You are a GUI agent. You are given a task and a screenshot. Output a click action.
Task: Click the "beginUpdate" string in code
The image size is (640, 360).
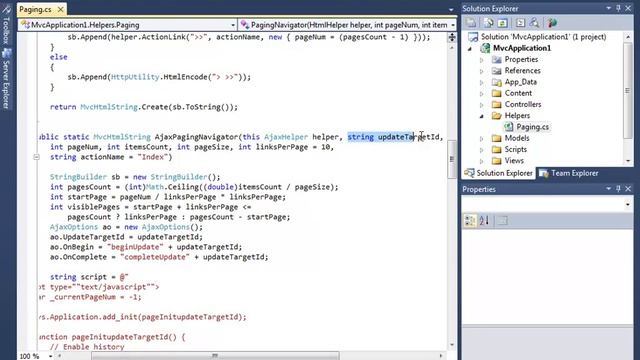coord(135,247)
